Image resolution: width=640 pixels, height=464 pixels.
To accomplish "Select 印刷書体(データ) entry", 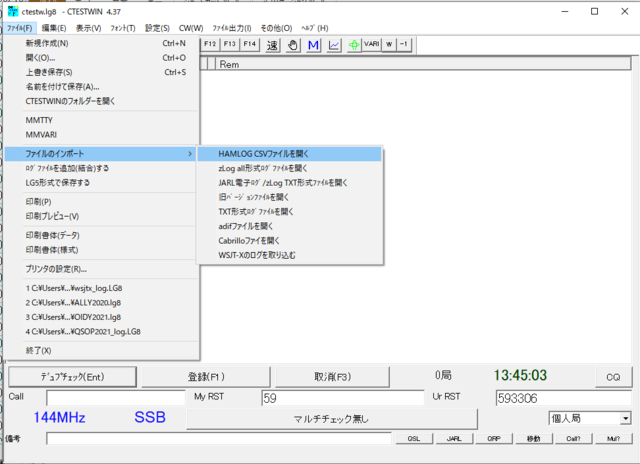I will [x=101, y=235].
